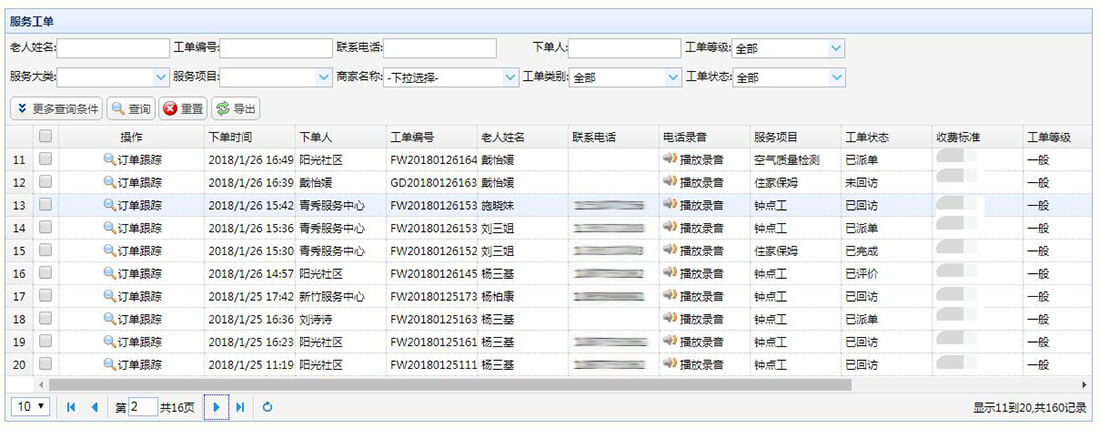Click the 老人姓名 input field

click(x=115, y=48)
